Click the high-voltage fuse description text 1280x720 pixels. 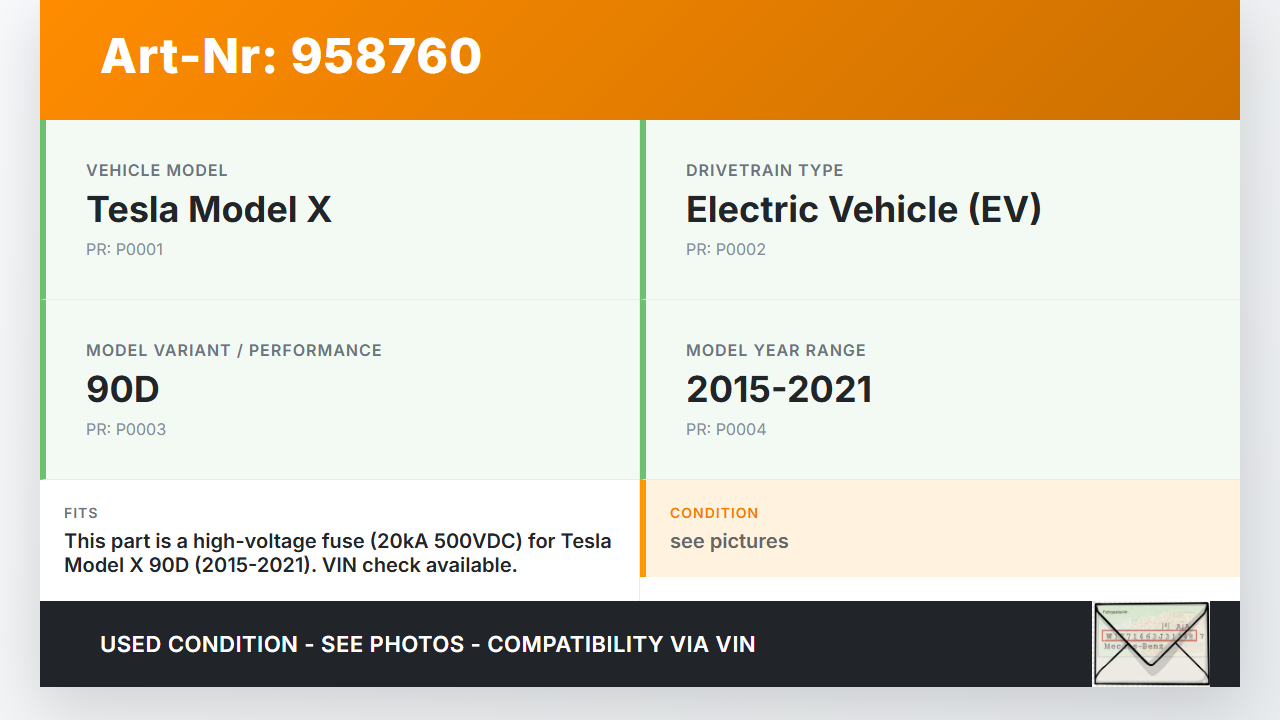click(338, 553)
